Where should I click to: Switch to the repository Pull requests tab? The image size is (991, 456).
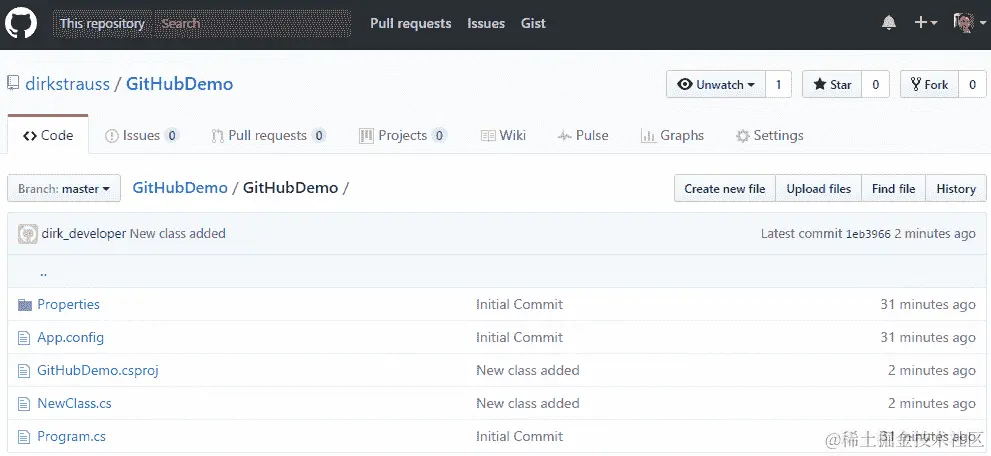click(269, 135)
